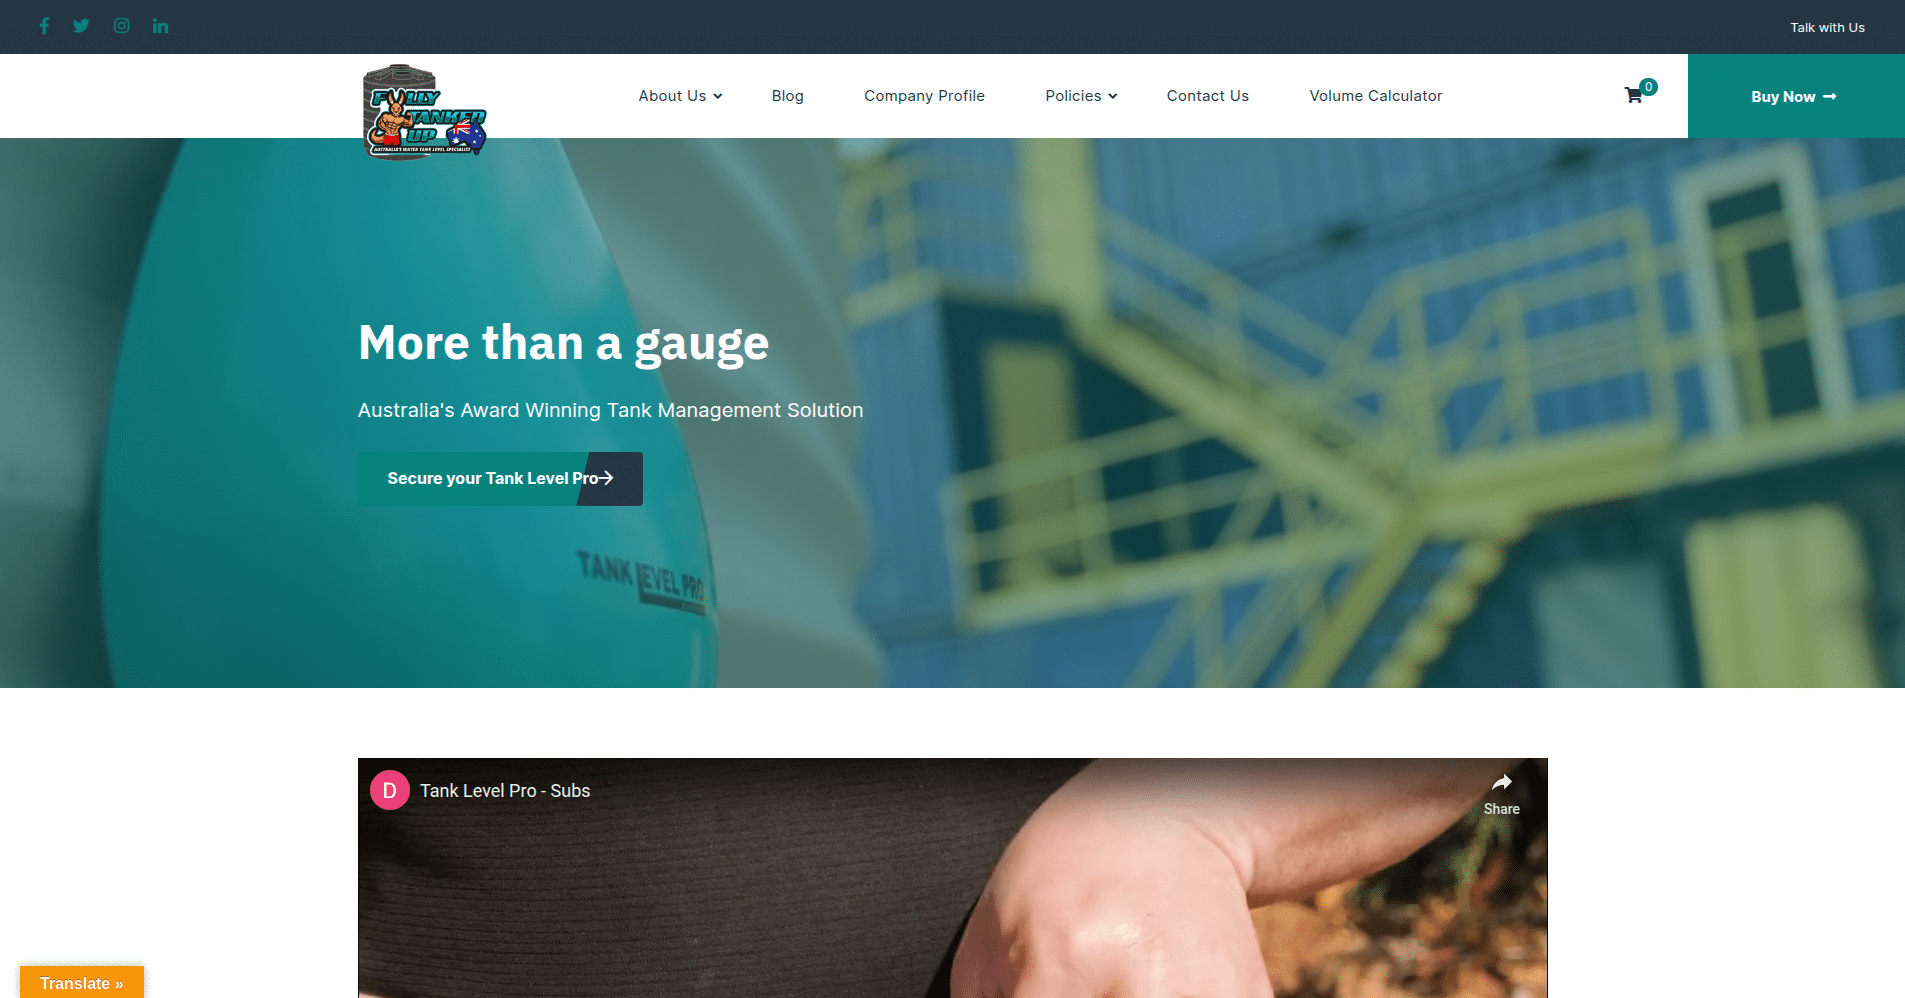1905x998 pixels.
Task: Open the Contact Us page
Action: click(x=1207, y=96)
